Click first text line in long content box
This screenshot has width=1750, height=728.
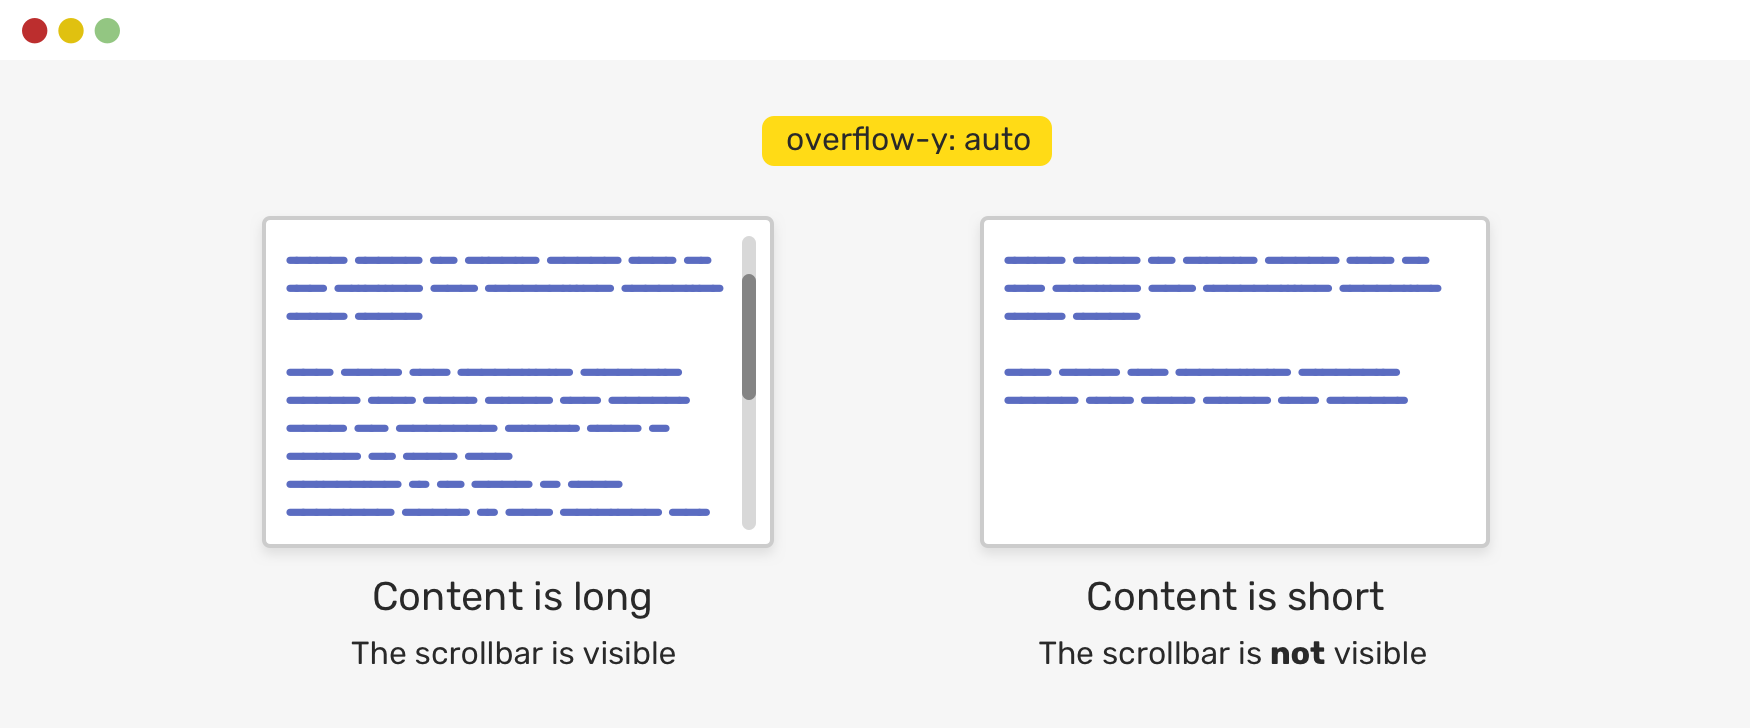tap(498, 260)
